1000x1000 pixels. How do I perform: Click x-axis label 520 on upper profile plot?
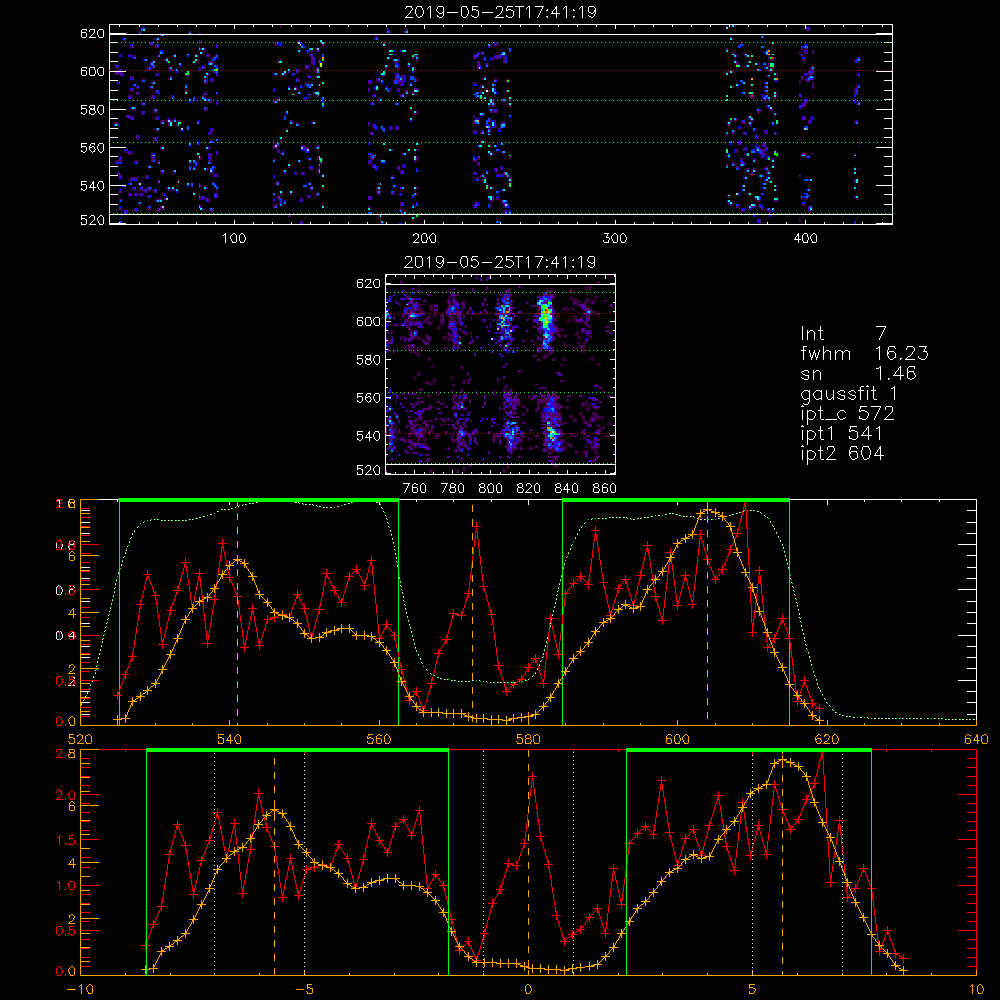(x=80, y=740)
